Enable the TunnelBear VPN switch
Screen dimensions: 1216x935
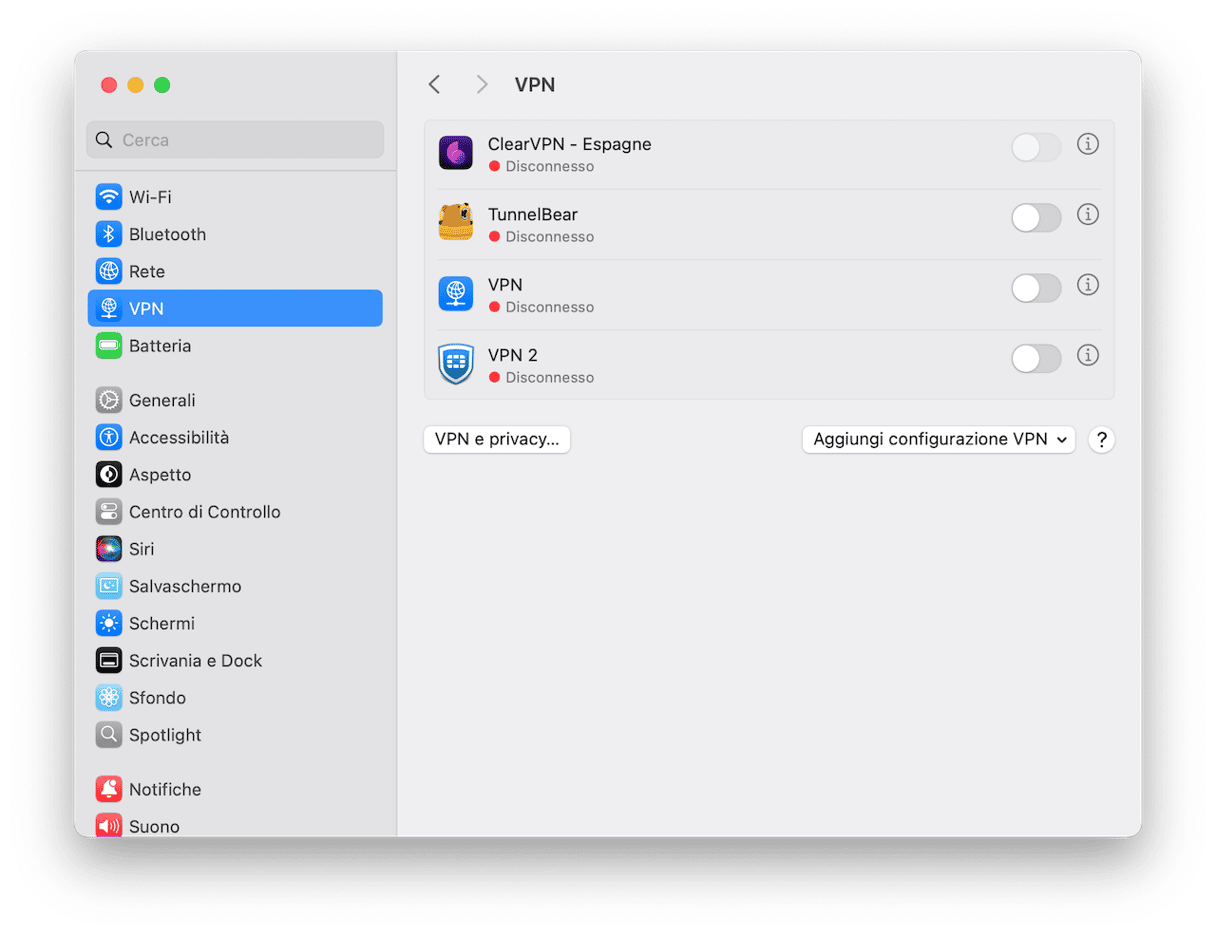pos(1036,218)
